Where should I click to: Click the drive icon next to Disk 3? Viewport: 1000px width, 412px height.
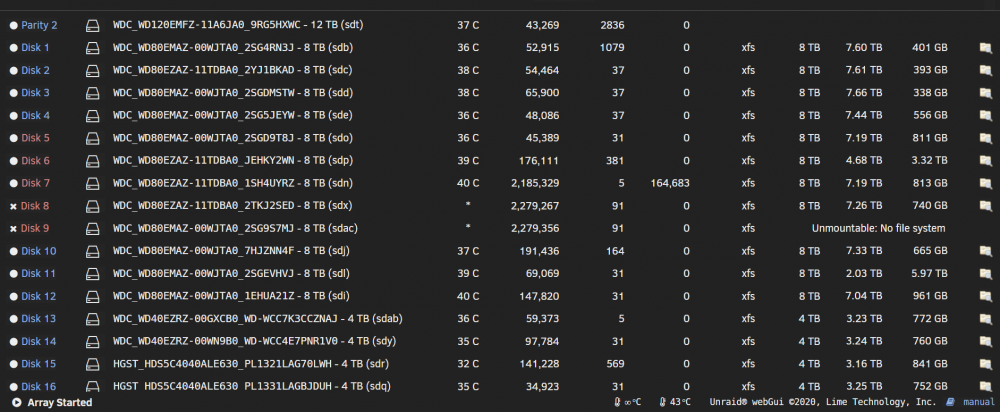(x=93, y=93)
